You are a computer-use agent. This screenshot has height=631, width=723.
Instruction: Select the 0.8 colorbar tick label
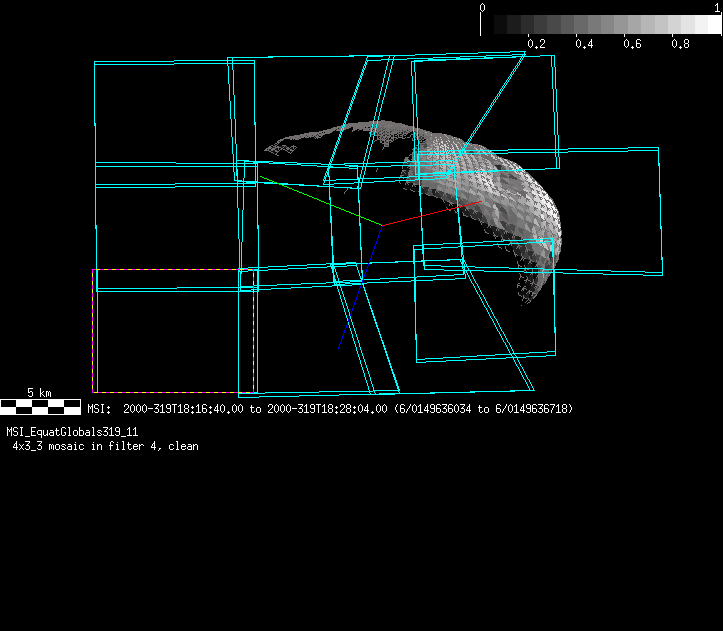point(680,44)
